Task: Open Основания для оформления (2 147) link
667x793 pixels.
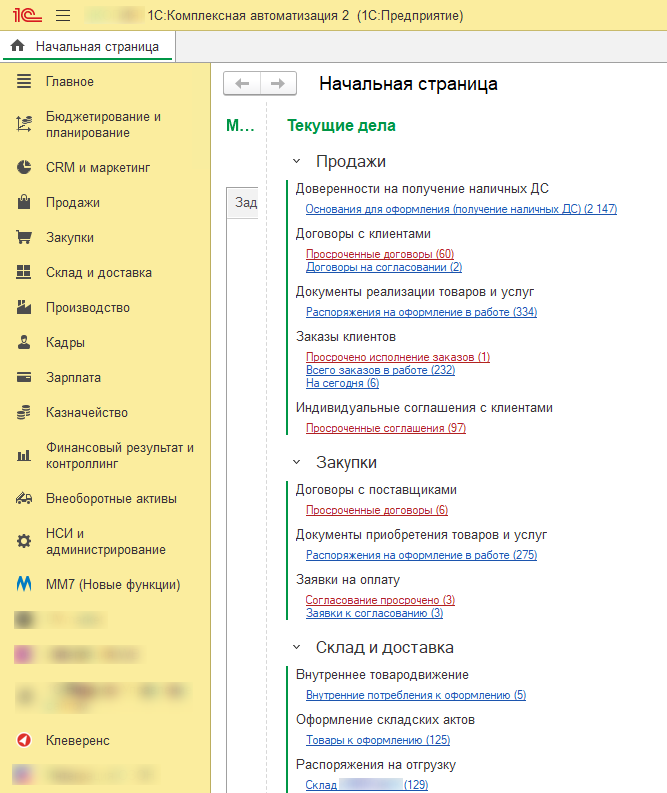Action: click(461, 209)
